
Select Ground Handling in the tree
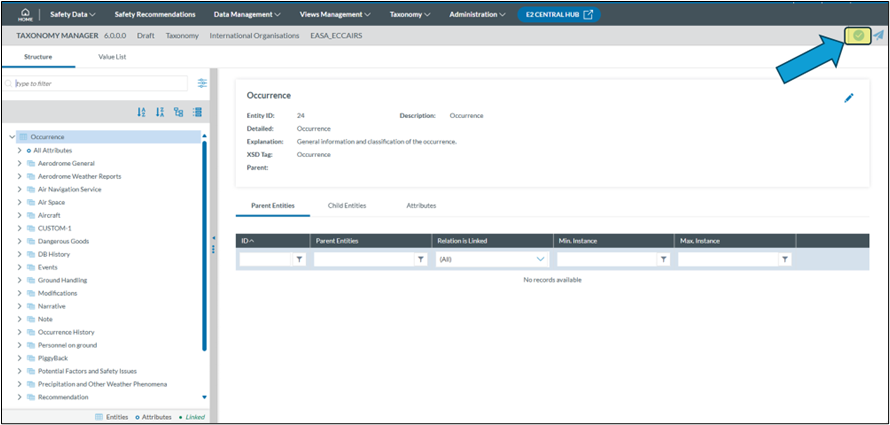click(62, 280)
